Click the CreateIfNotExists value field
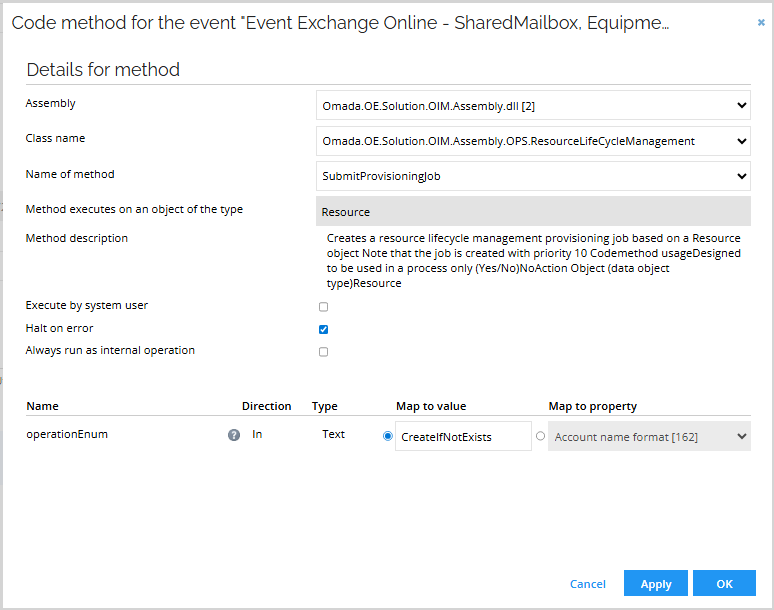Image resolution: width=774 pixels, height=610 pixels. [463, 437]
